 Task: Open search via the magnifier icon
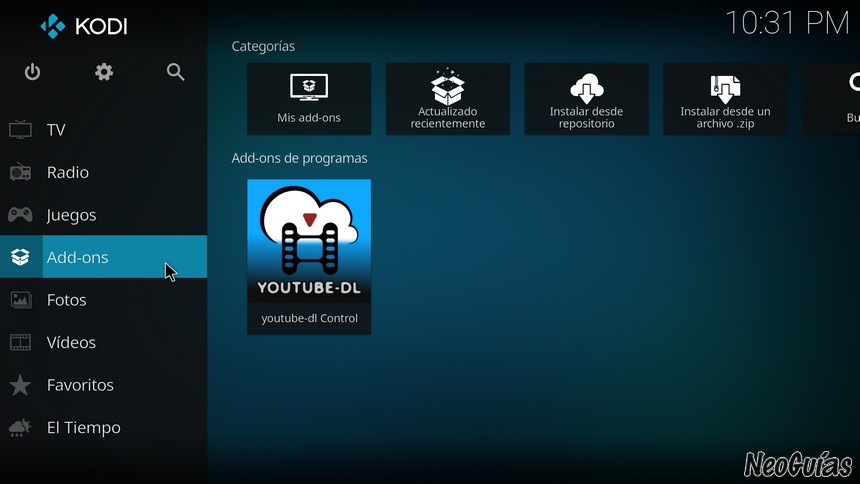(176, 72)
